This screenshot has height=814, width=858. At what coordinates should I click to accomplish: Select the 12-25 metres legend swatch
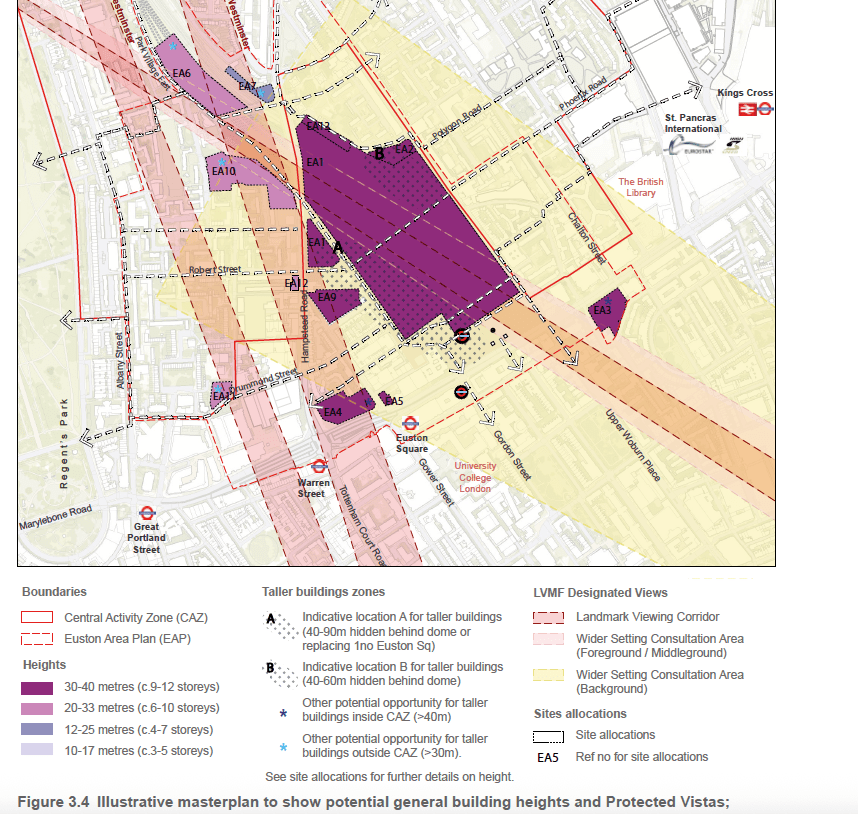pos(39,729)
